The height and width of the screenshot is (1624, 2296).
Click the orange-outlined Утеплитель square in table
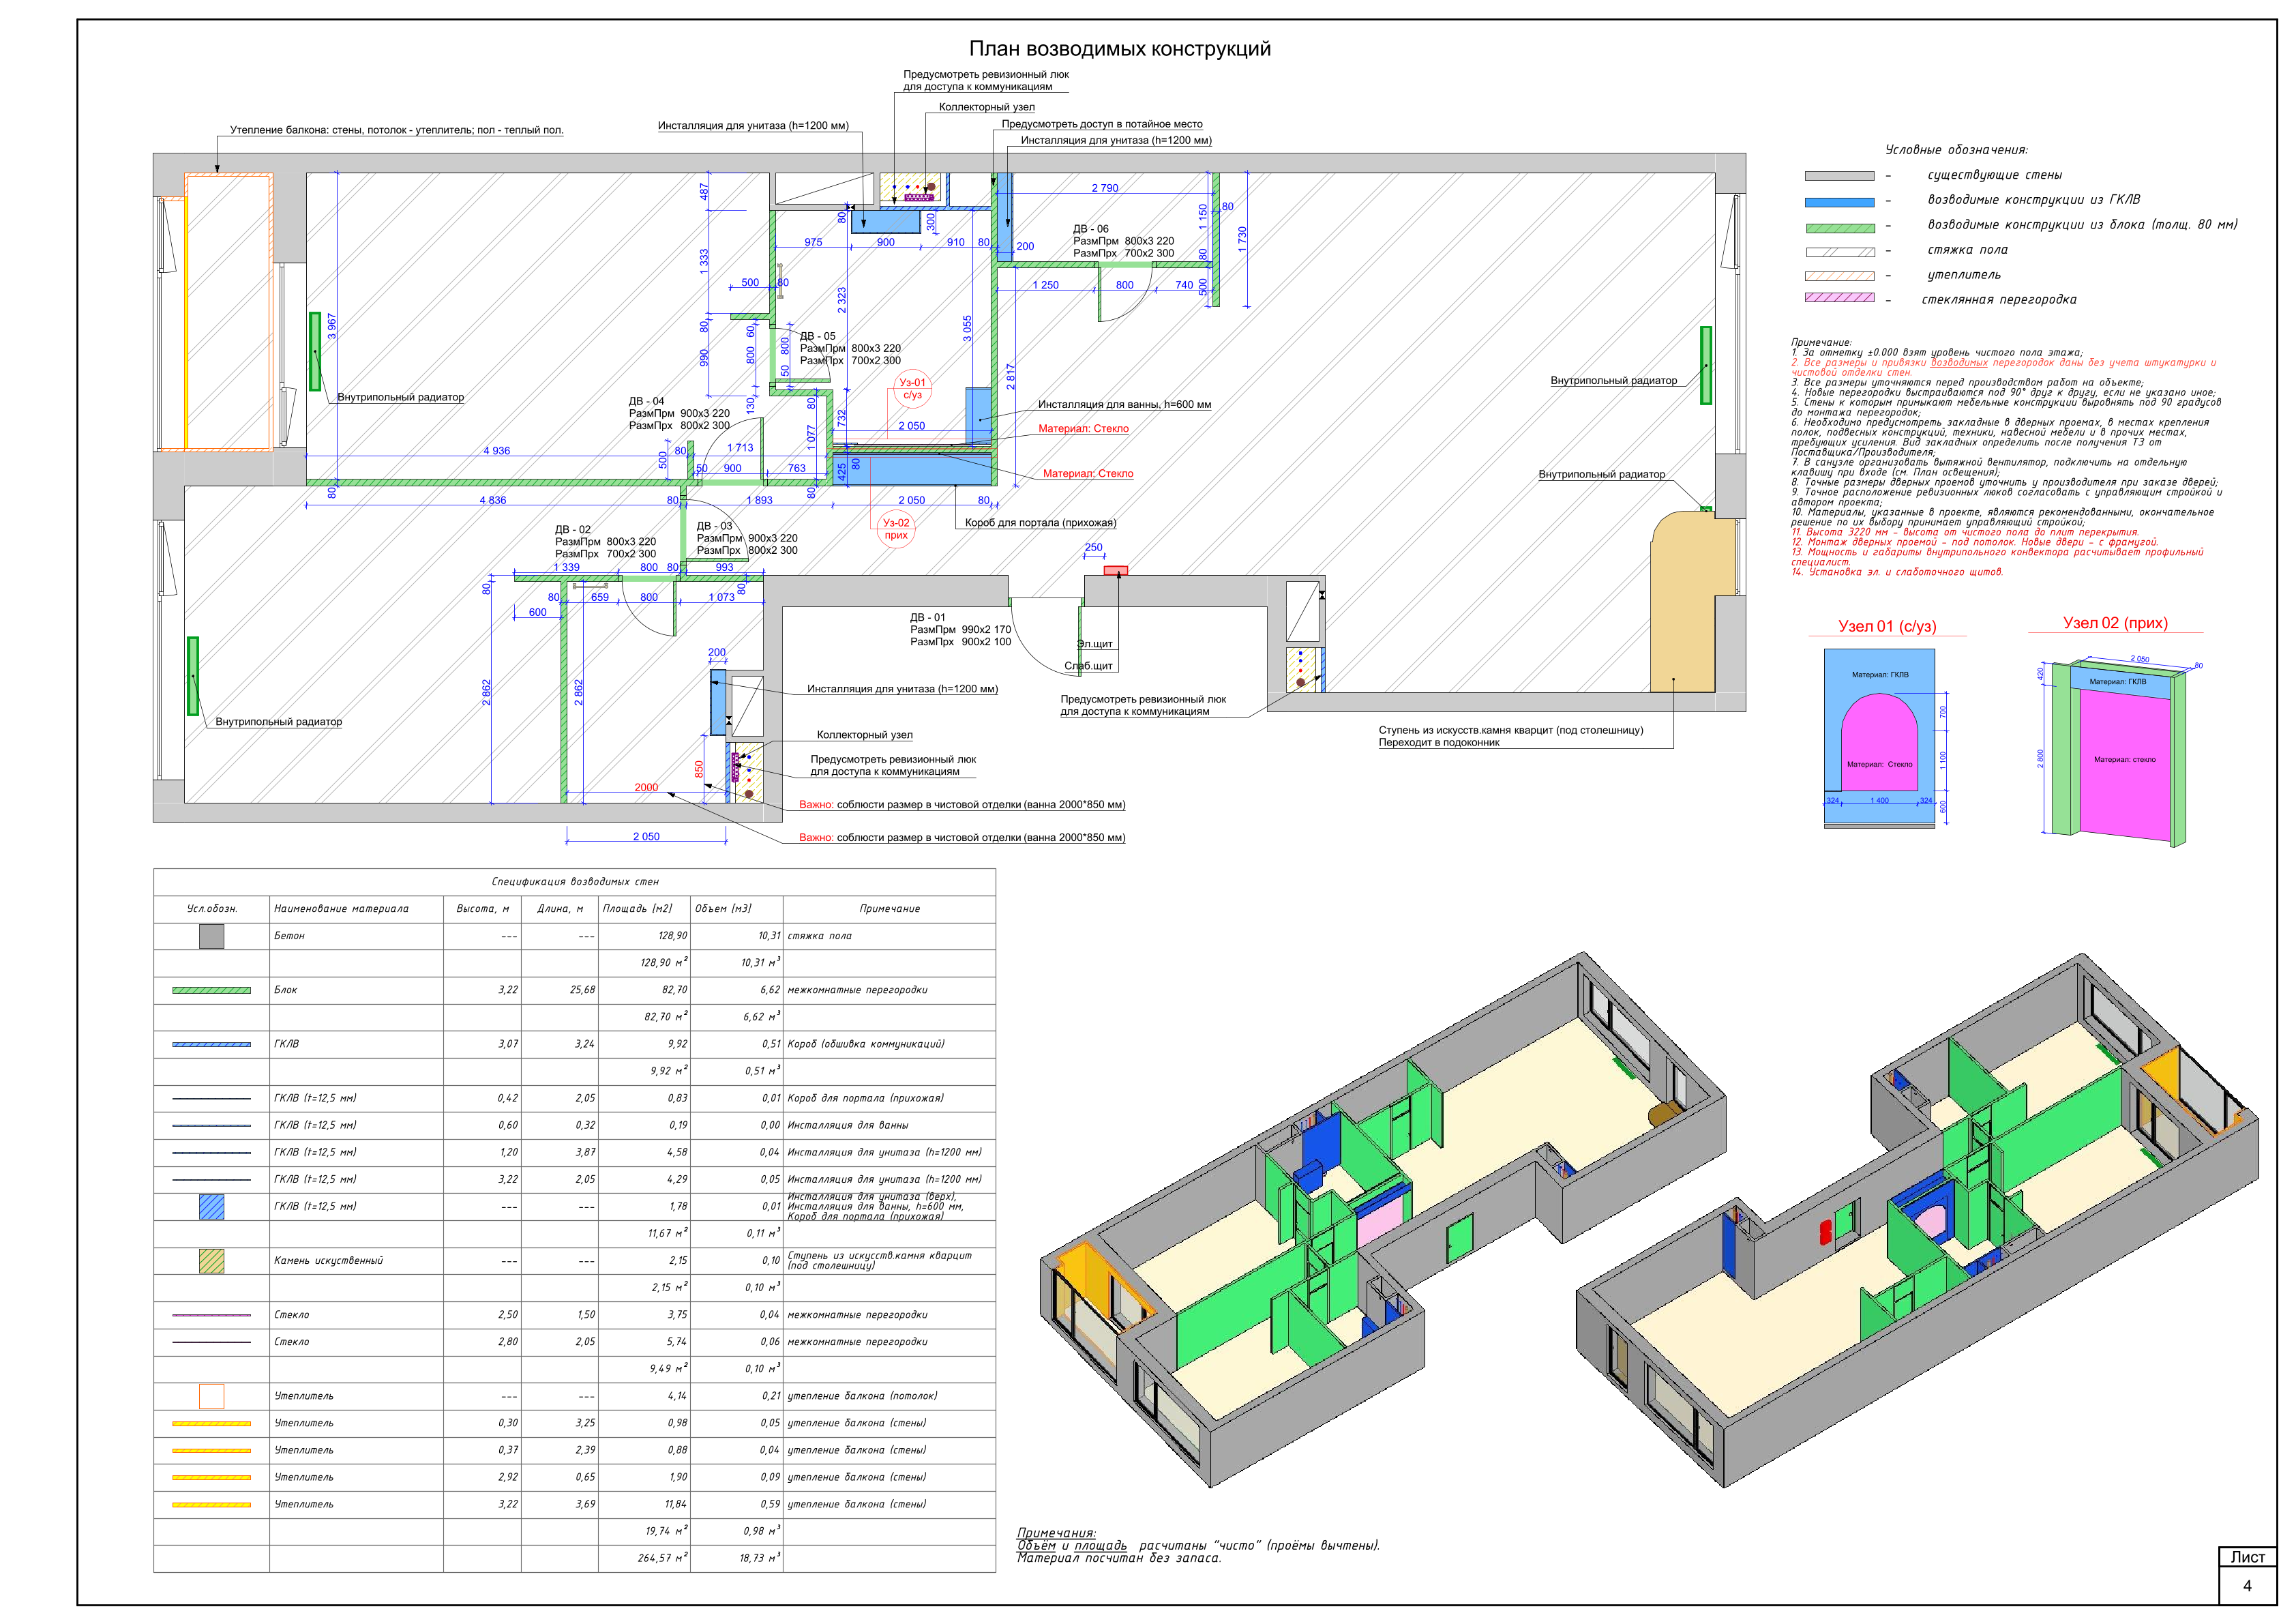pos(211,1396)
